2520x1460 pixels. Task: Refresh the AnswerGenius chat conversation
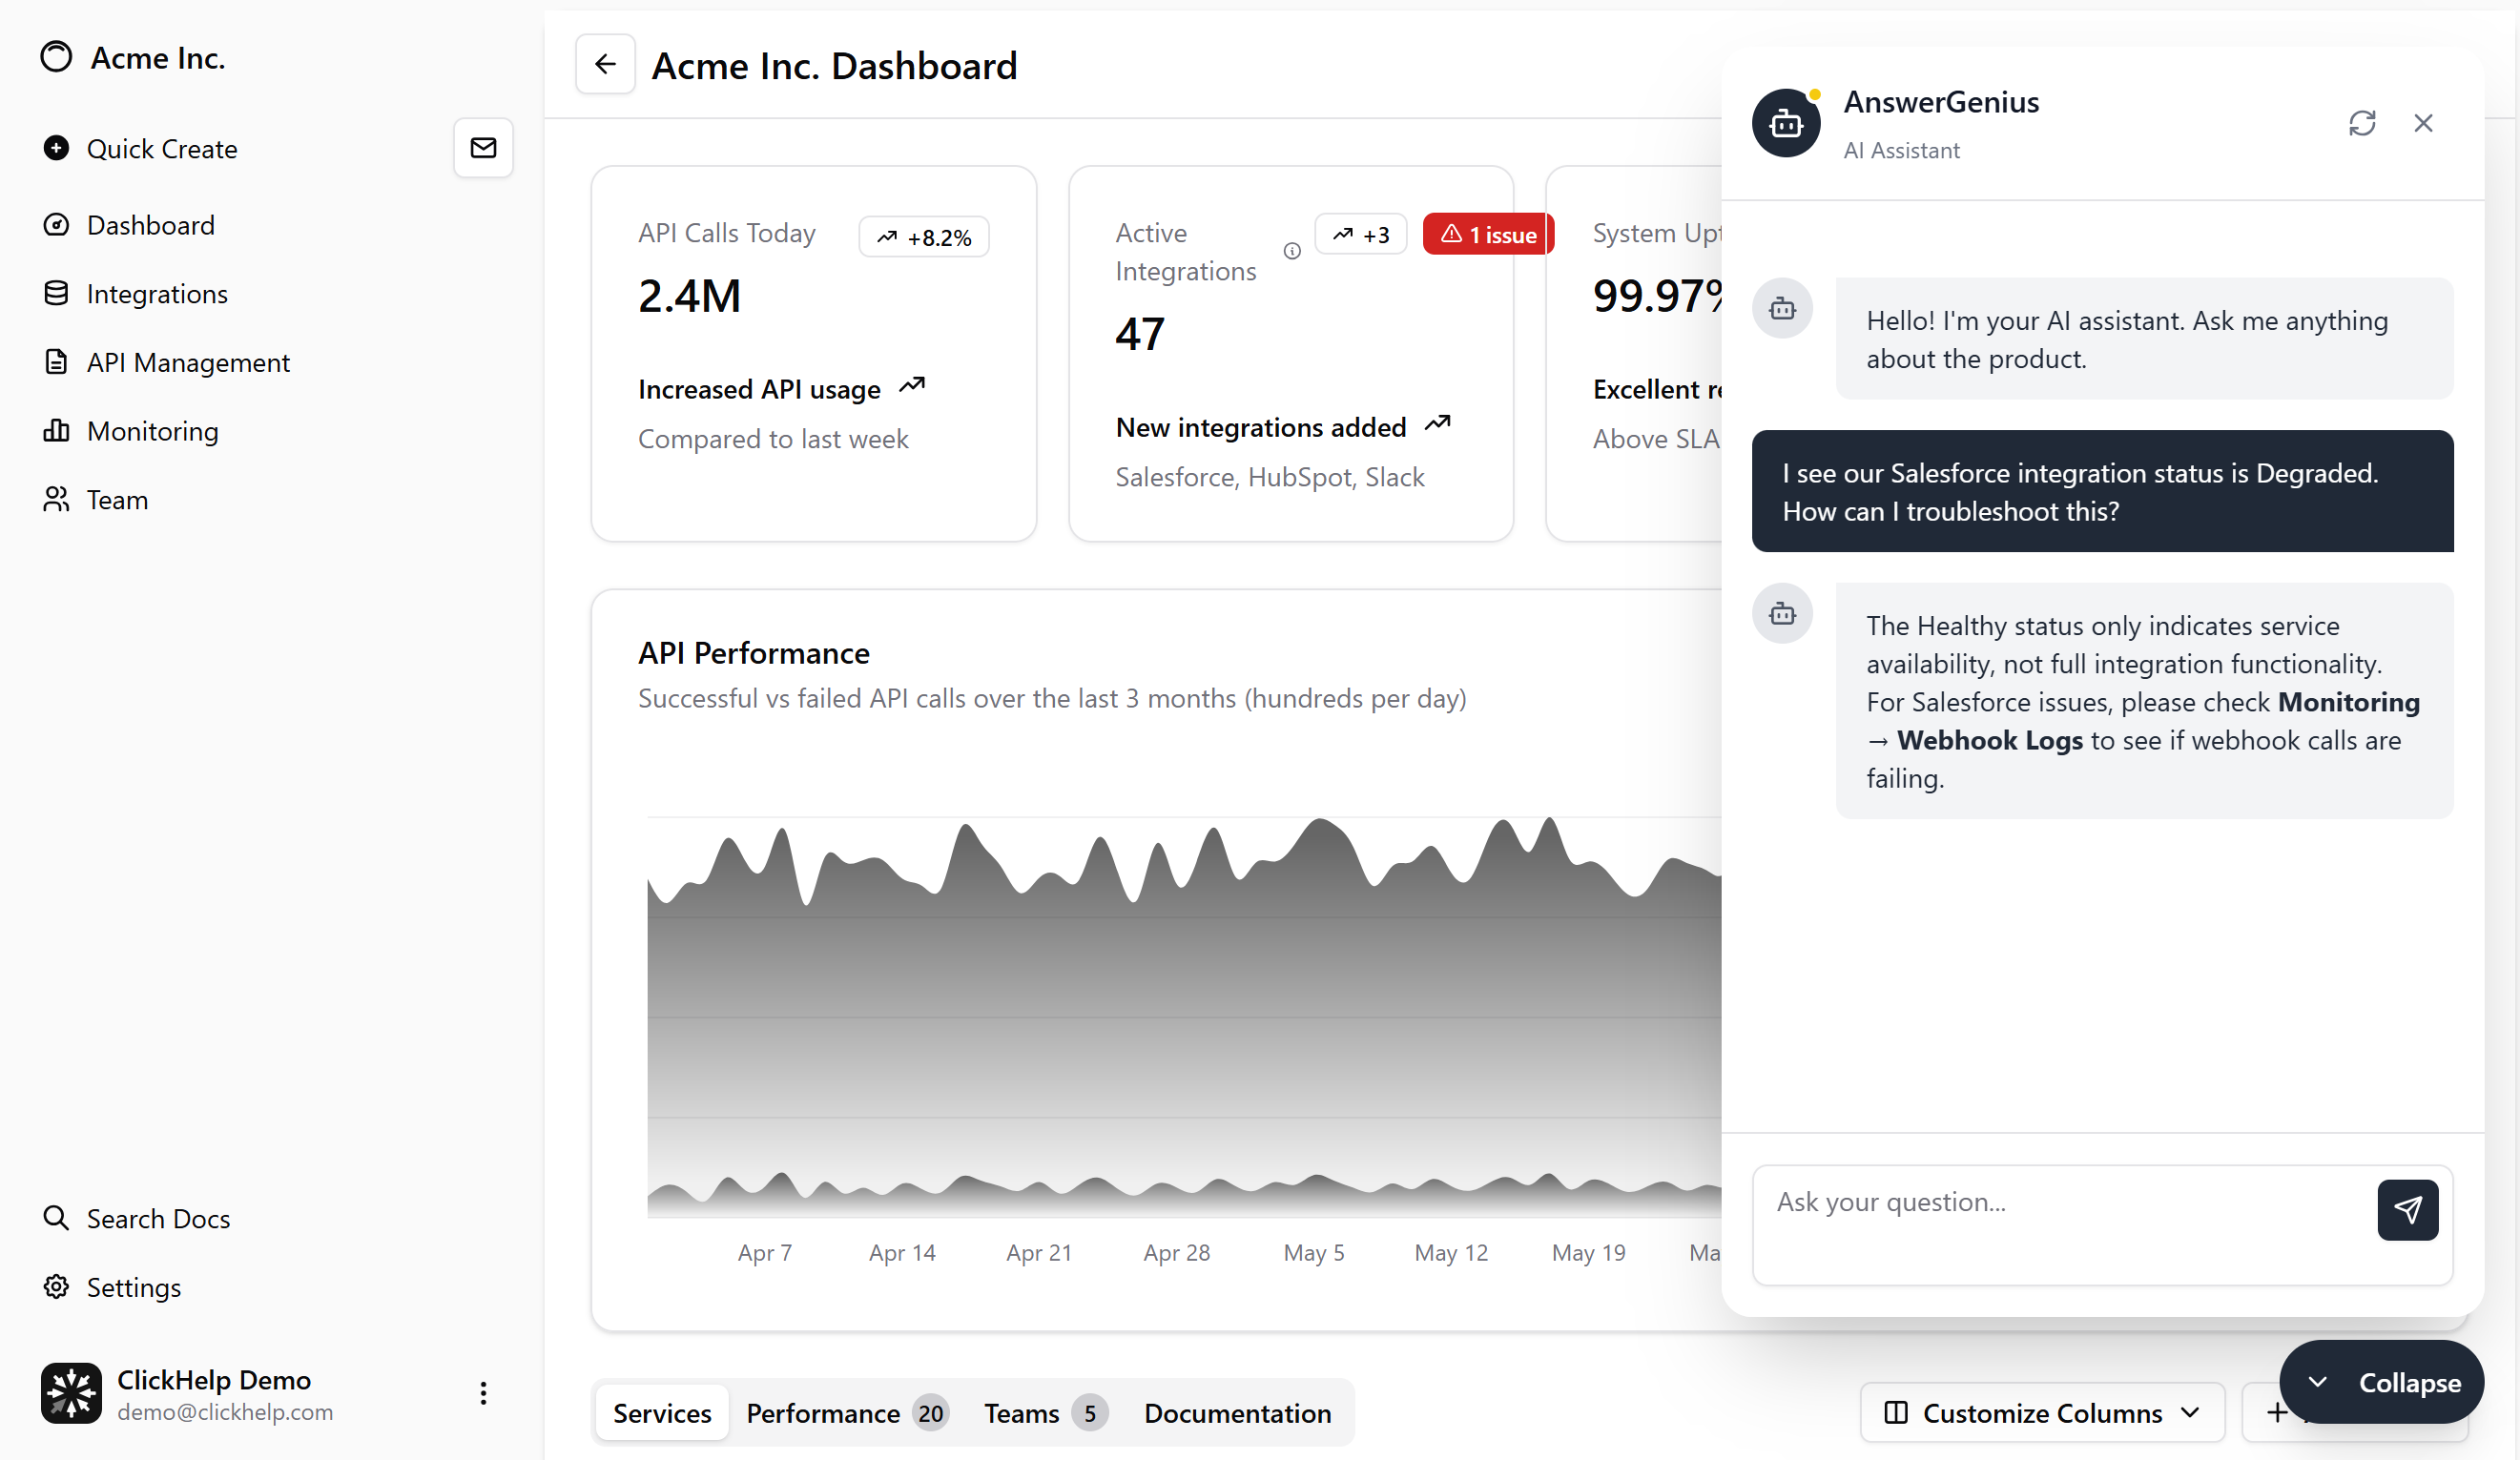pyautogui.click(x=2362, y=123)
